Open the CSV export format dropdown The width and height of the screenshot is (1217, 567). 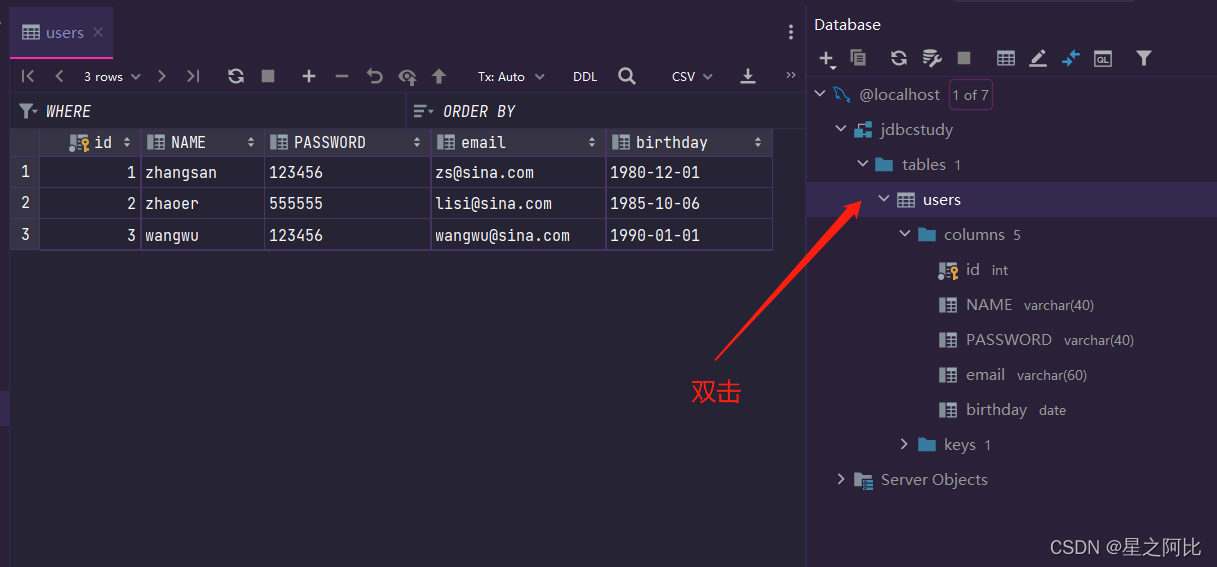coord(692,76)
